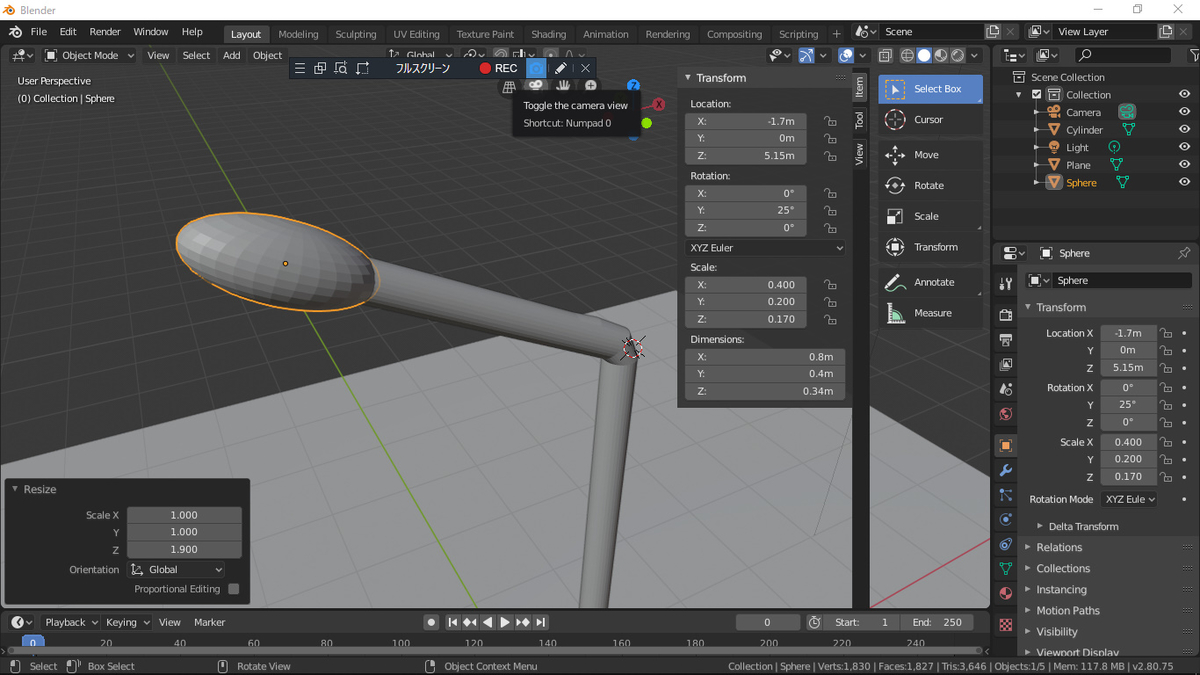Hide the Camera in outliner
Viewport: 1200px width, 675px height.
click(1184, 112)
